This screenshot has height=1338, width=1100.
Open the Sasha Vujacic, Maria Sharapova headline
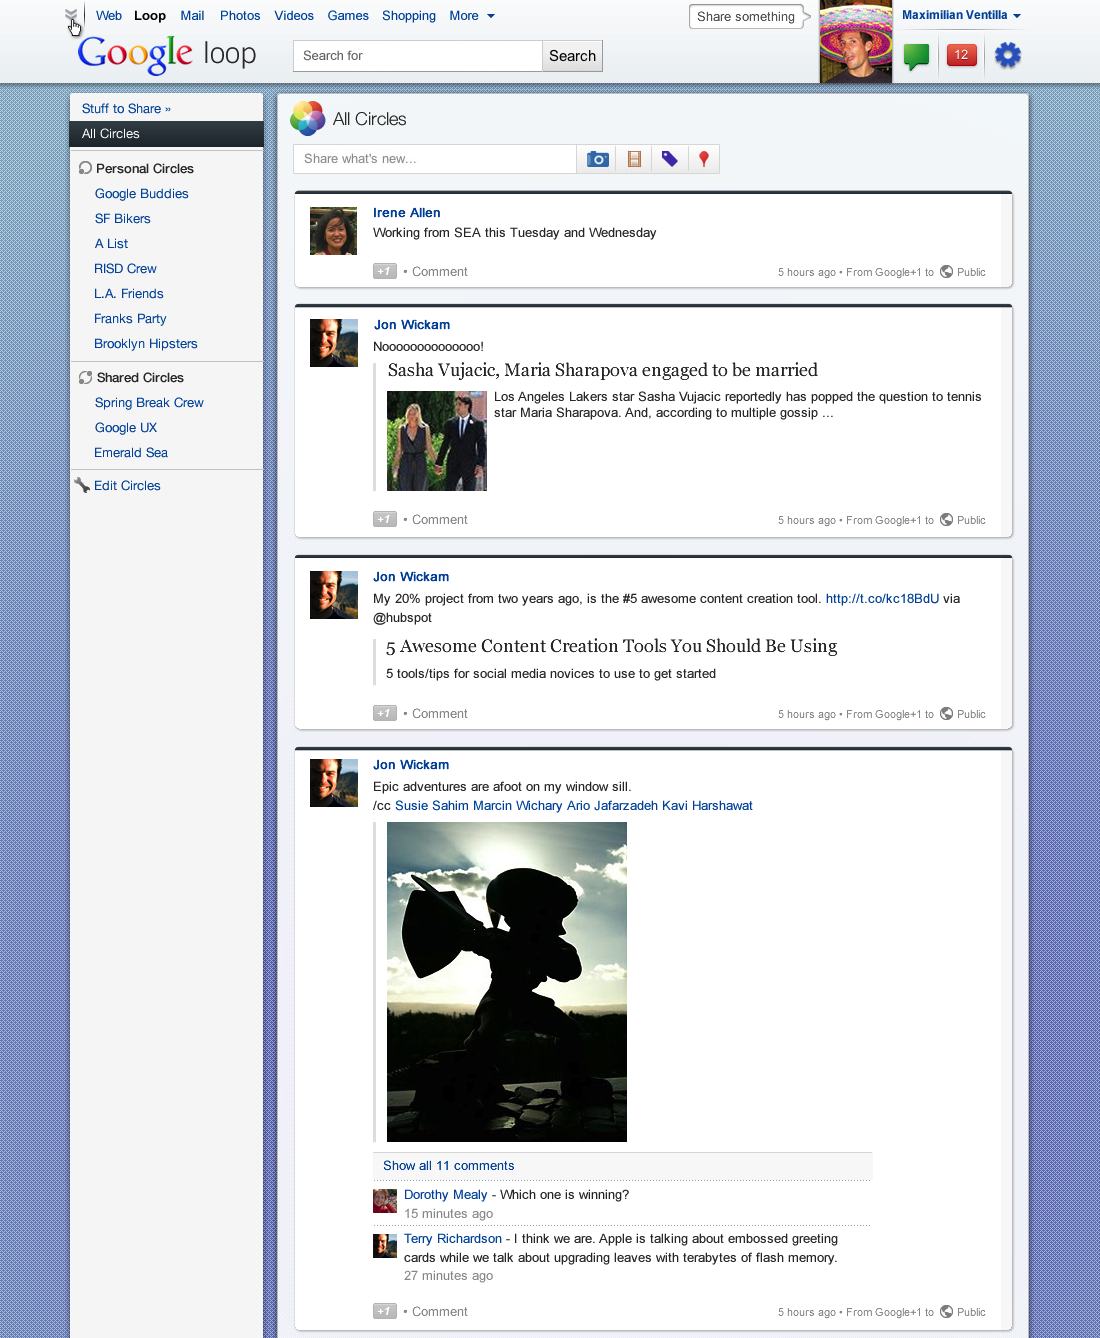(x=603, y=370)
